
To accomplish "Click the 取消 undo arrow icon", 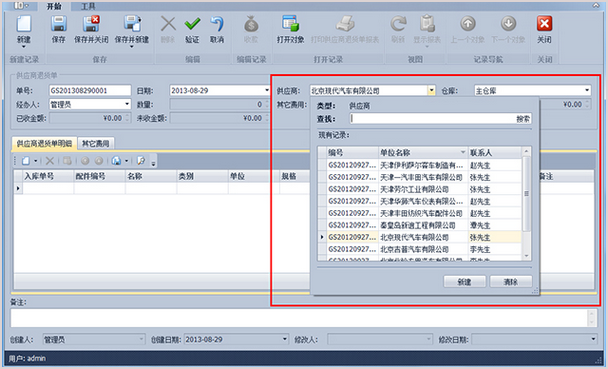I will 217,24.
